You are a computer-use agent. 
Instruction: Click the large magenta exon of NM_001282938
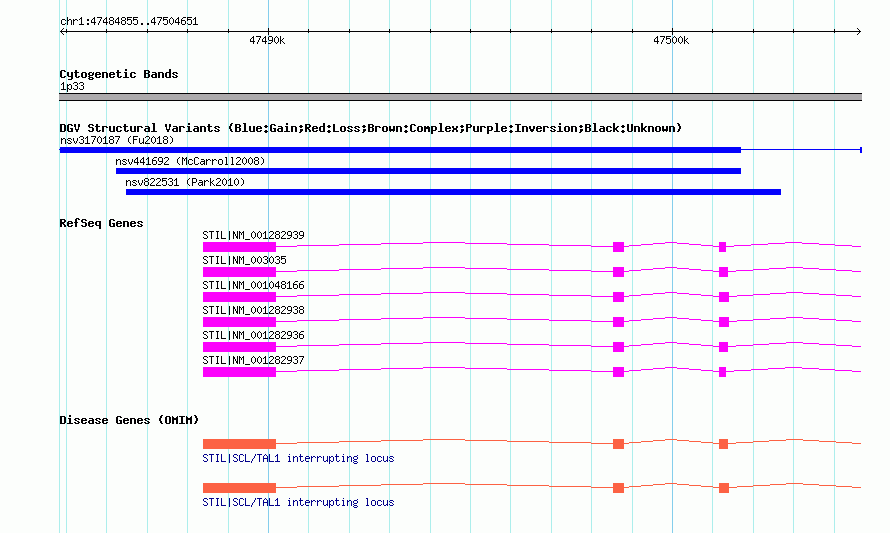click(x=240, y=322)
